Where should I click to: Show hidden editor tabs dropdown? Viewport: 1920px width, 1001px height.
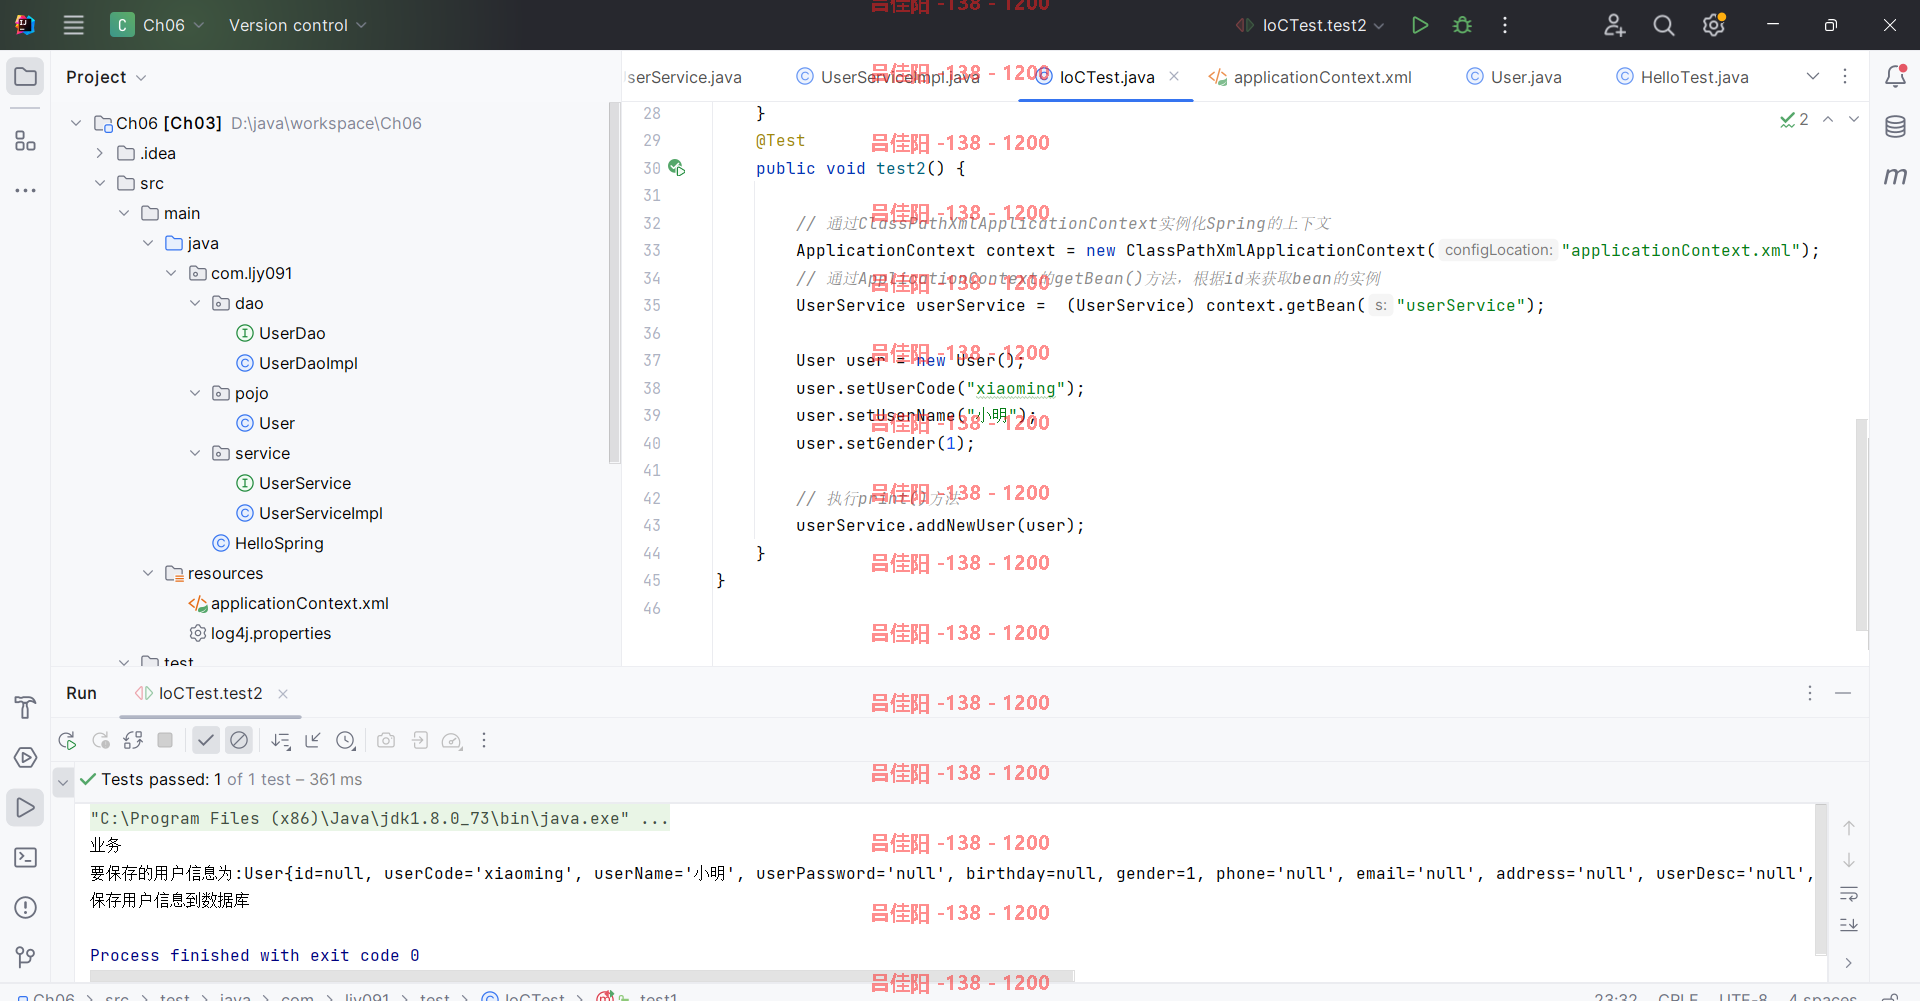[1813, 77]
